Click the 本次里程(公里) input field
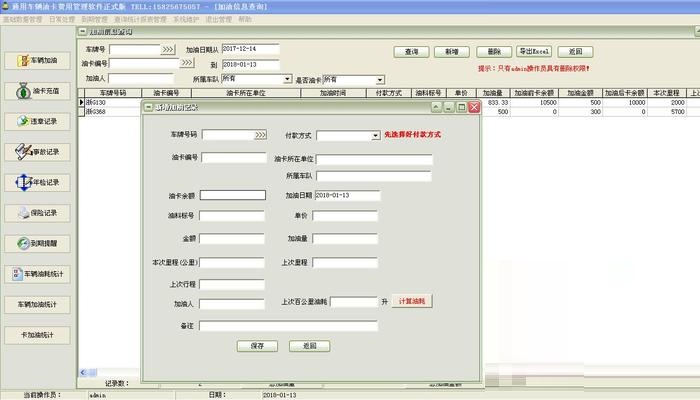 point(232,262)
